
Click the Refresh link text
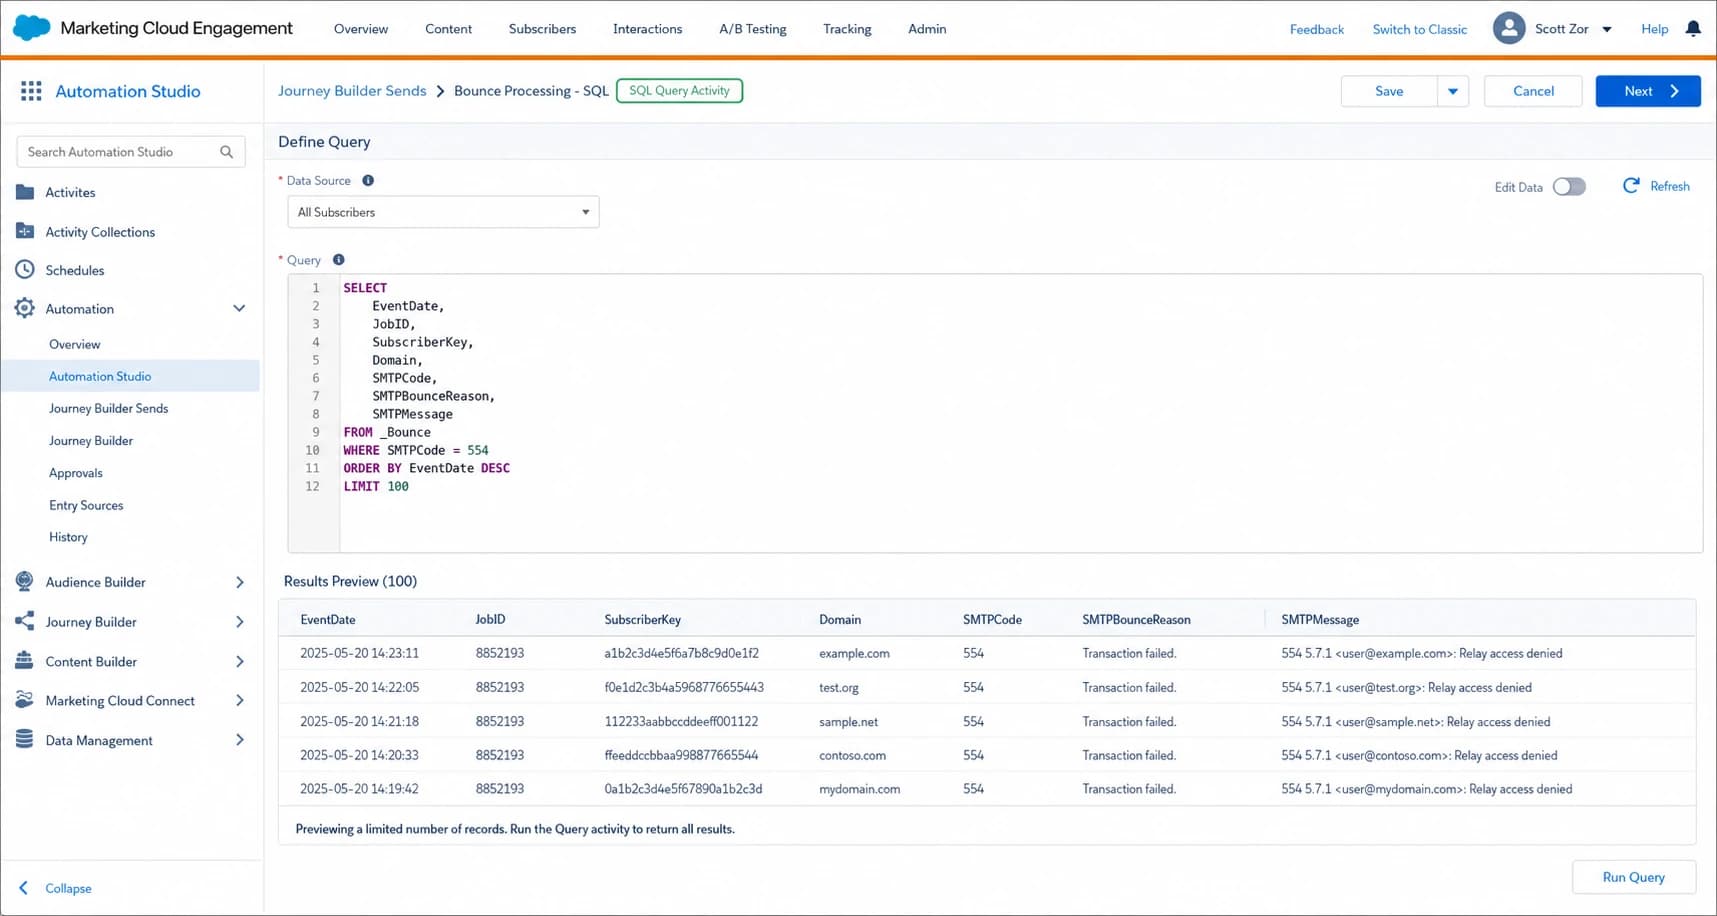tap(1670, 186)
